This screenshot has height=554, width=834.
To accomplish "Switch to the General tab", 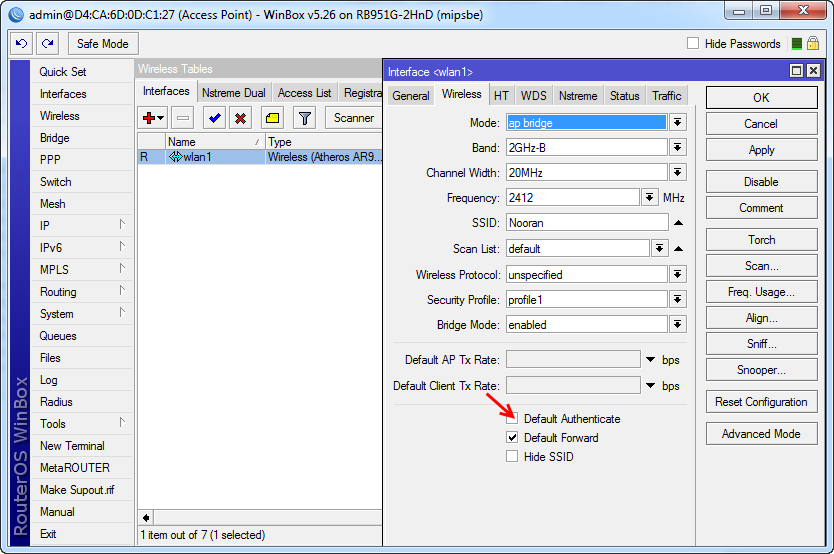I will 411,96.
